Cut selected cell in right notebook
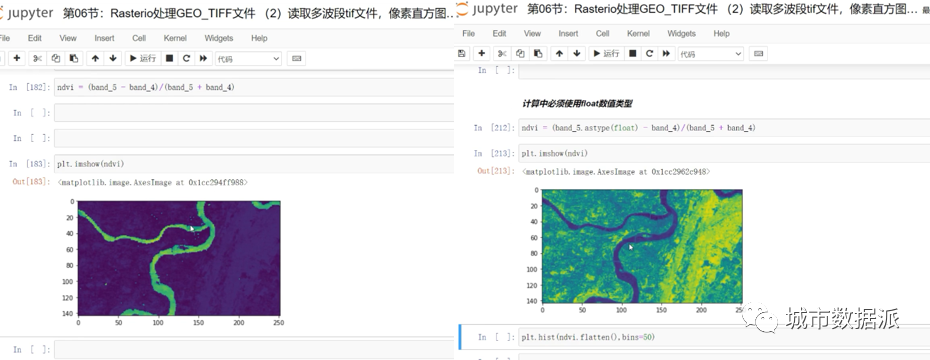This screenshot has height=360, width=930. [502, 53]
